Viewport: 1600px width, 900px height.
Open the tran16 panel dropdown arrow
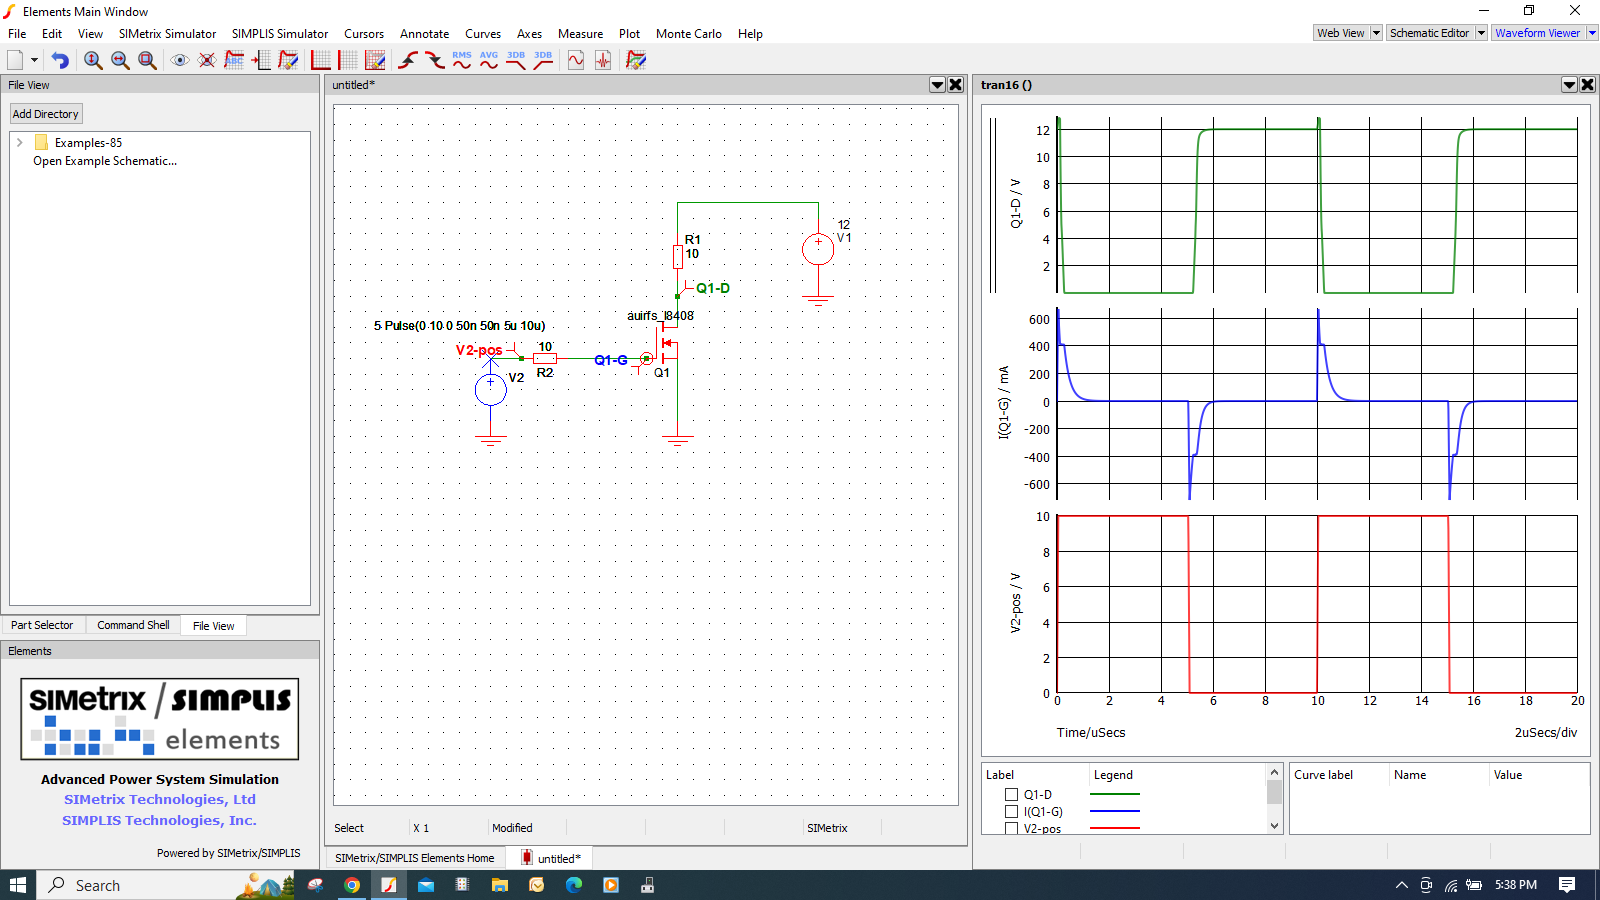point(1570,85)
